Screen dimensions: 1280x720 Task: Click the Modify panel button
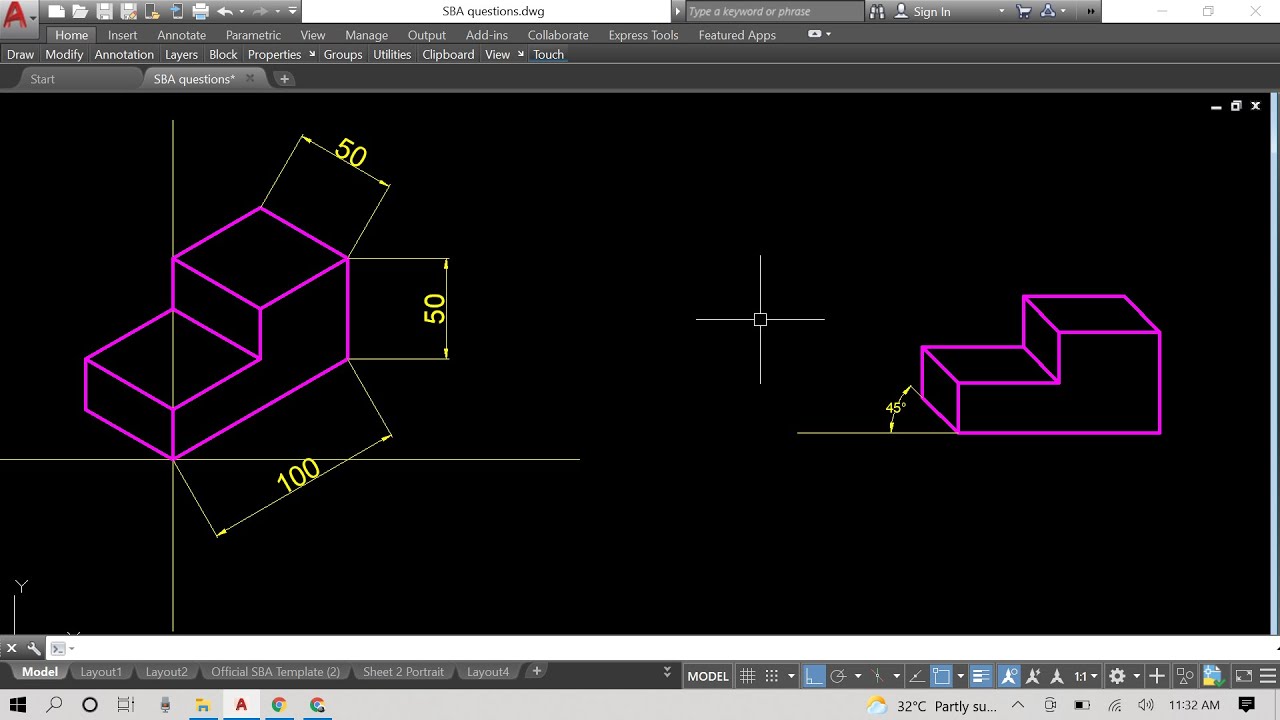tap(64, 54)
